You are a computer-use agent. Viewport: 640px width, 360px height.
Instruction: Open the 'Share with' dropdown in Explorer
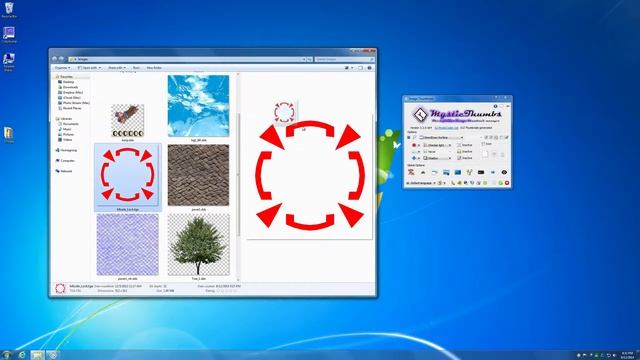pyautogui.click(x=117, y=68)
